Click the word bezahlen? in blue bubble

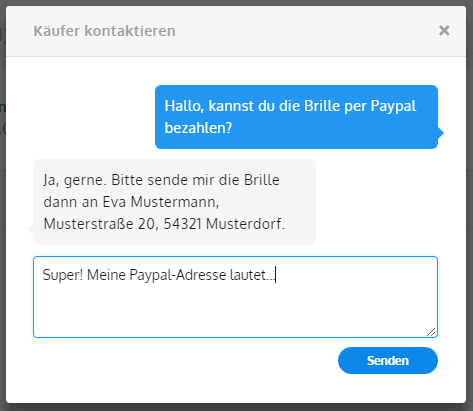tap(198, 128)
